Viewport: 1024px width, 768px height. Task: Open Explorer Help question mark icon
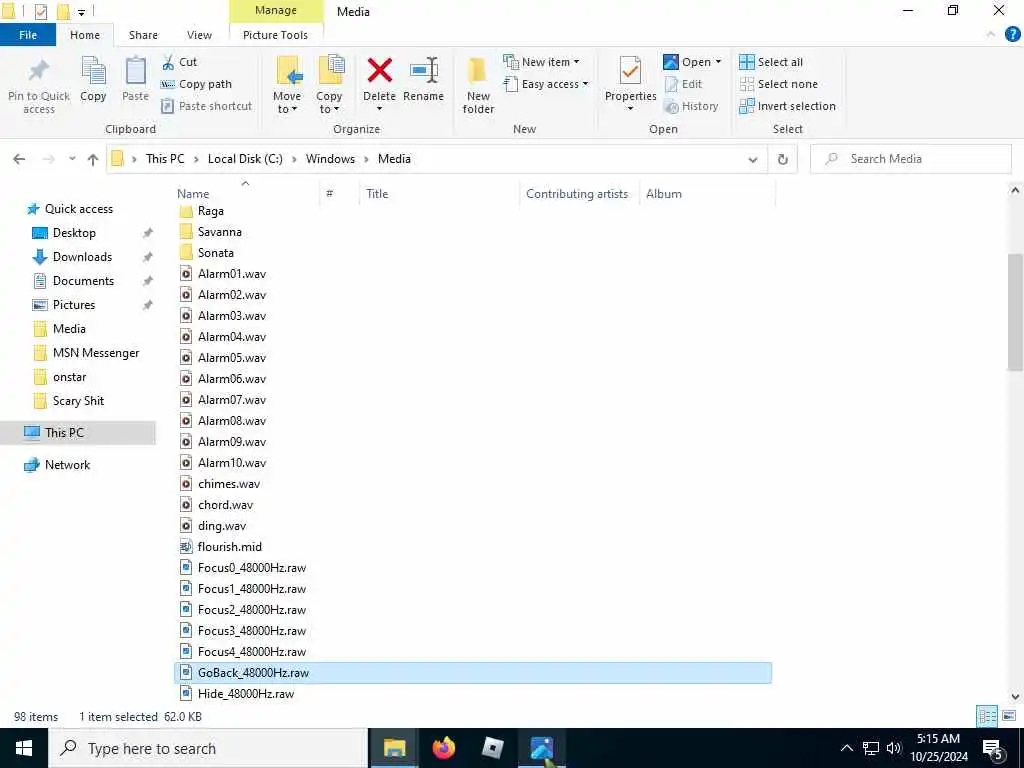1012,34
